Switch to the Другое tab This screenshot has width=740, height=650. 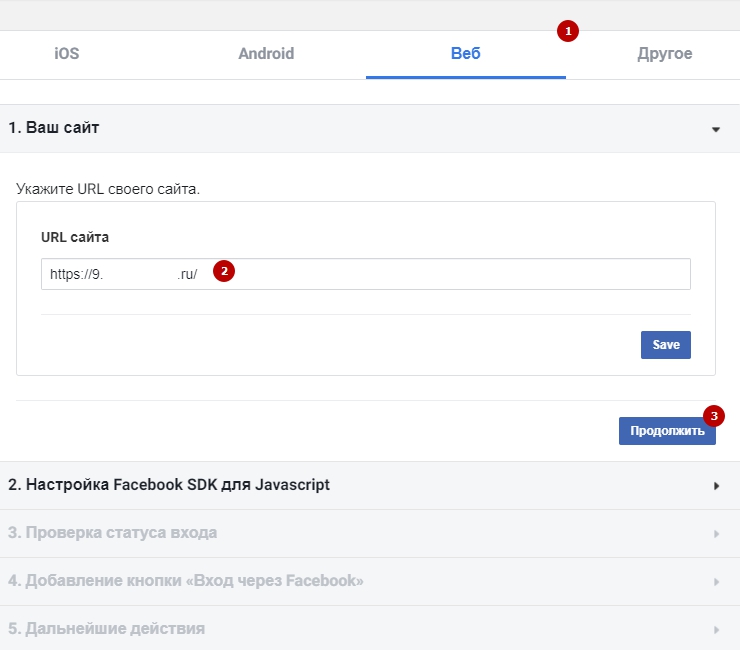pyautogui.click(x=664, y=54)
